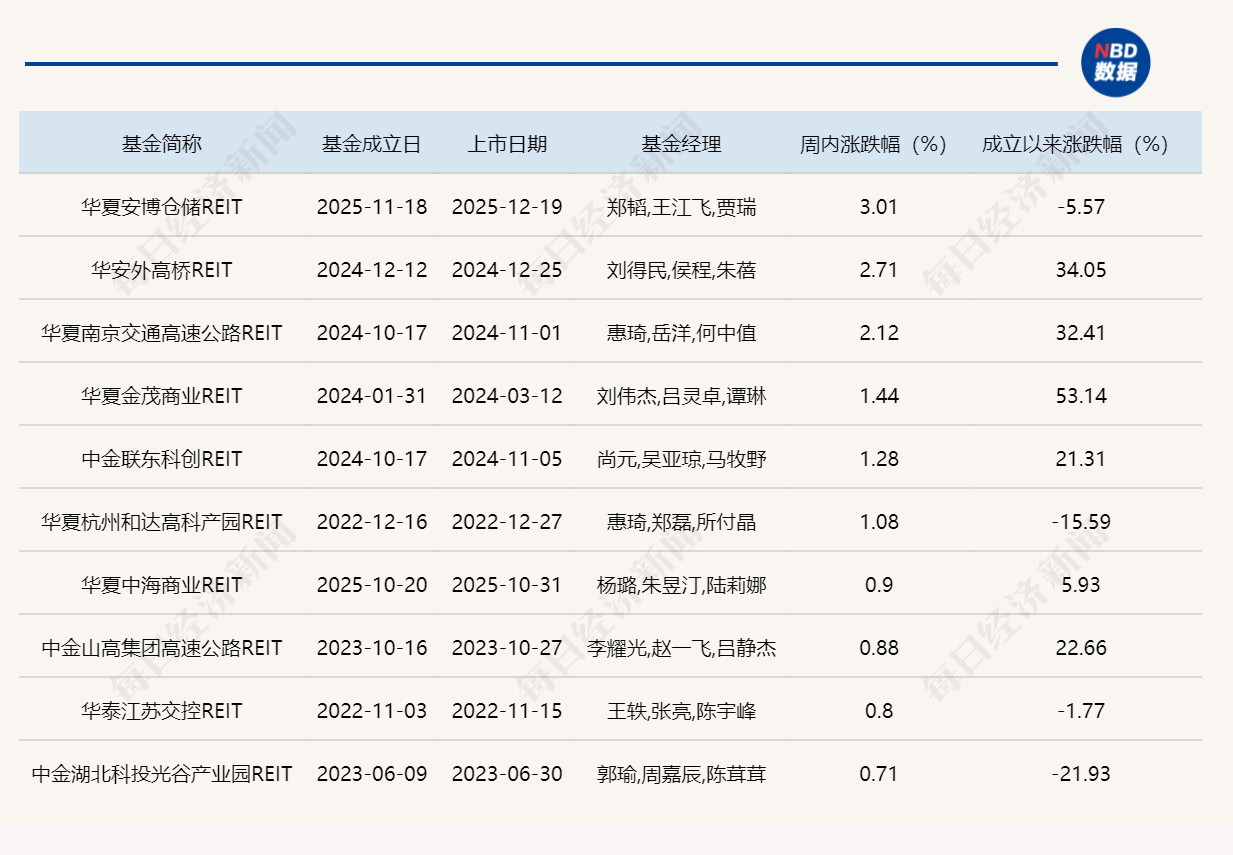The width and height of the screenshot is (1233, 855).
Task: Select weekly change value 0.88
Action: pyautogui.click(x=879, y=648)
